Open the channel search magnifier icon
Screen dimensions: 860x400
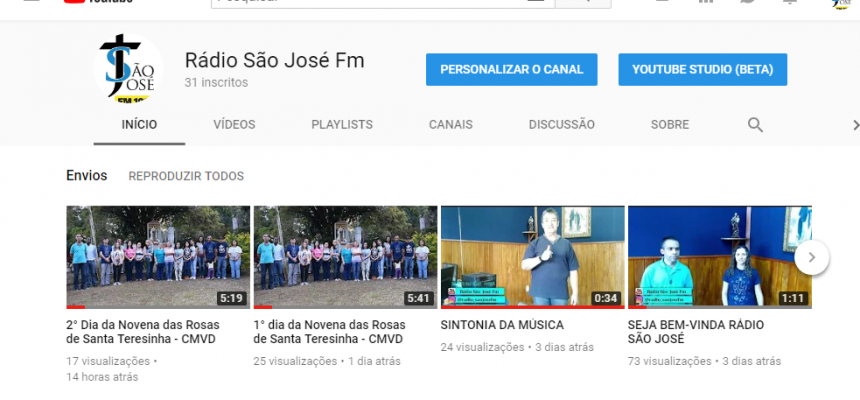point(755,125)
